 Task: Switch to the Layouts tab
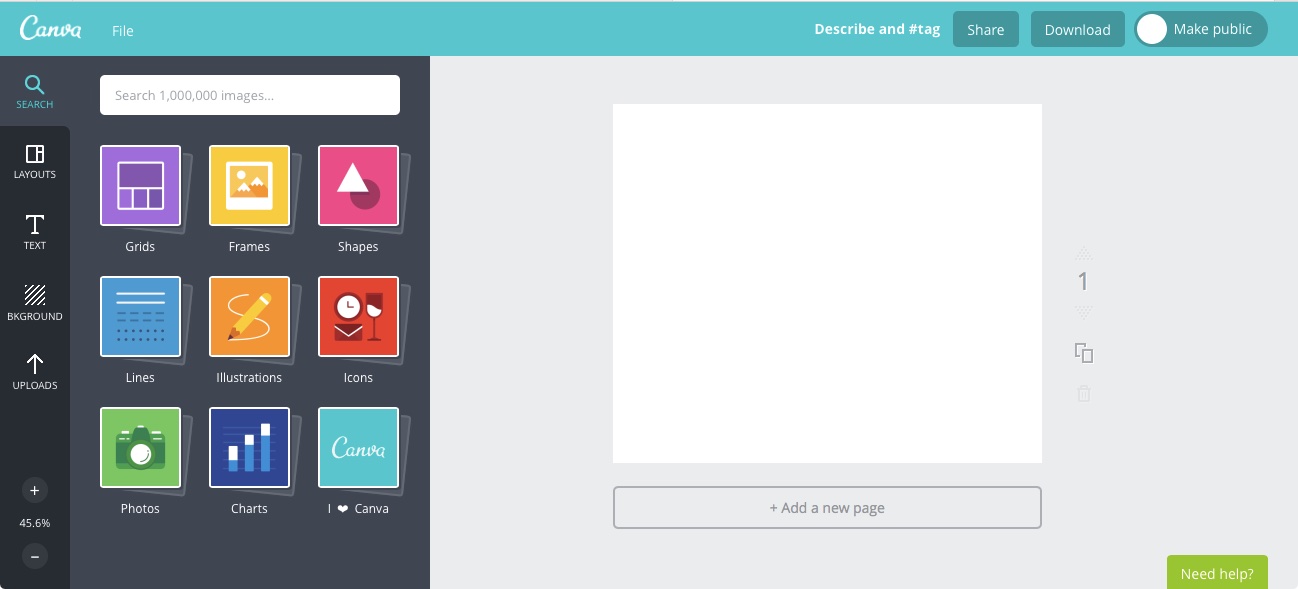pos(35,161)
